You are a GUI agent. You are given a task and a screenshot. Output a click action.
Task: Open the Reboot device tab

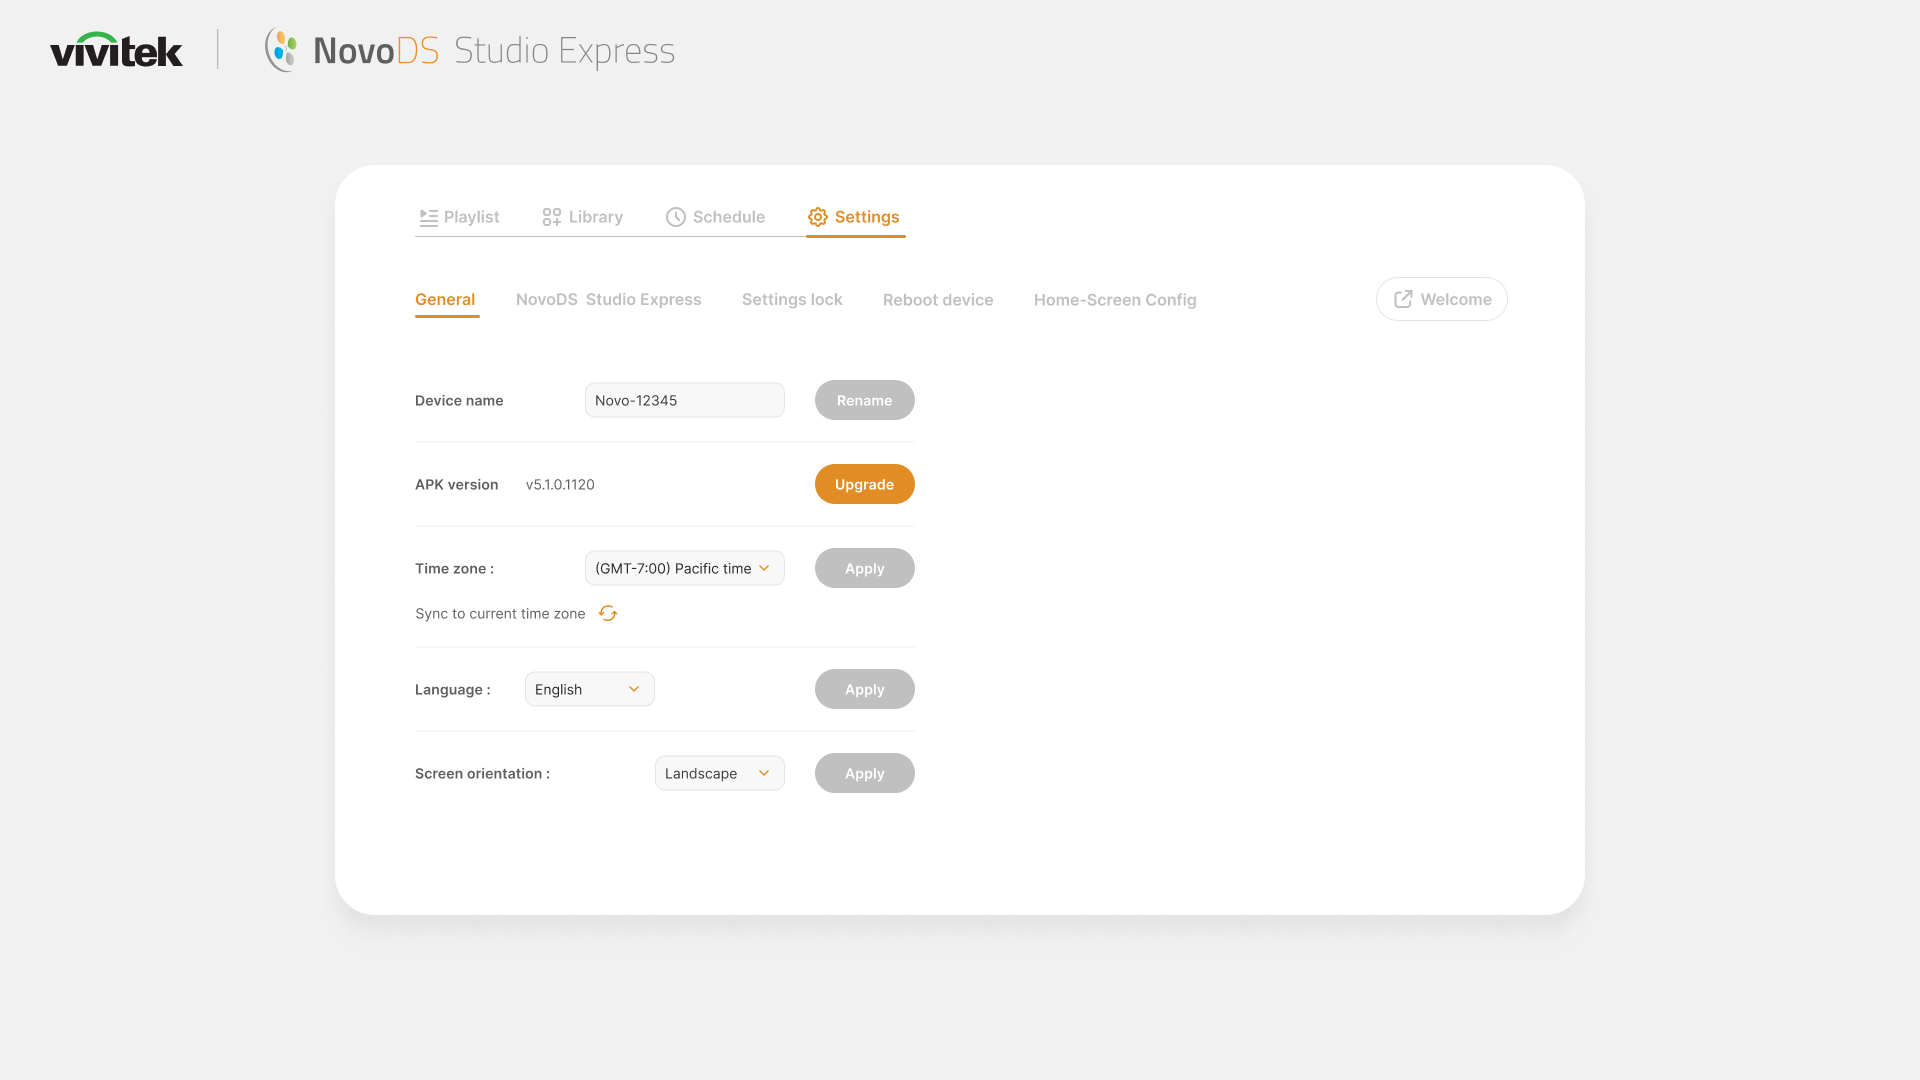click(x=937, y=299)
